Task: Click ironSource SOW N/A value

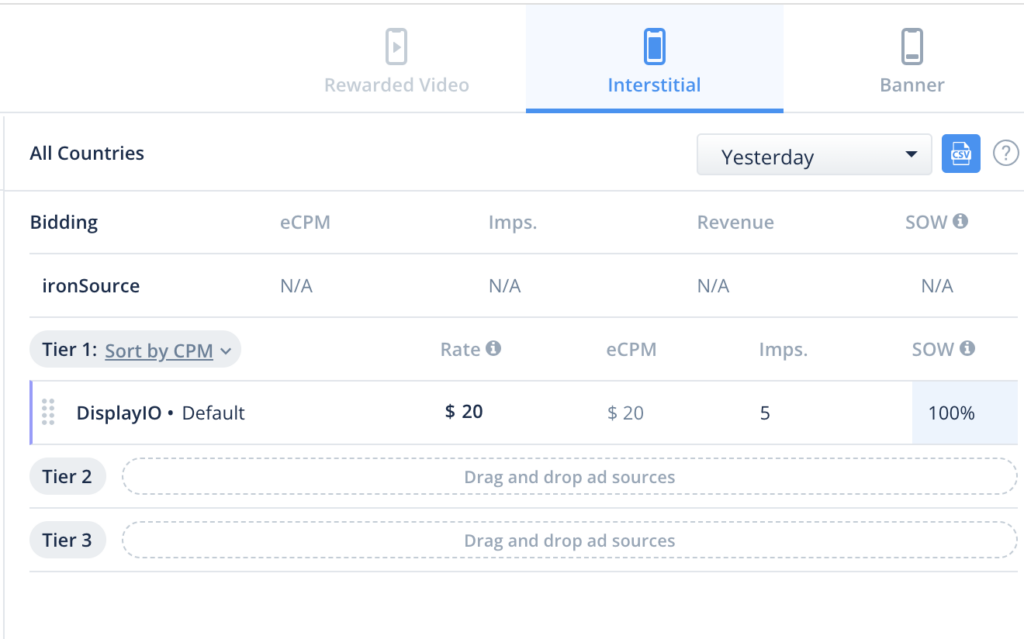Action: 937,286
